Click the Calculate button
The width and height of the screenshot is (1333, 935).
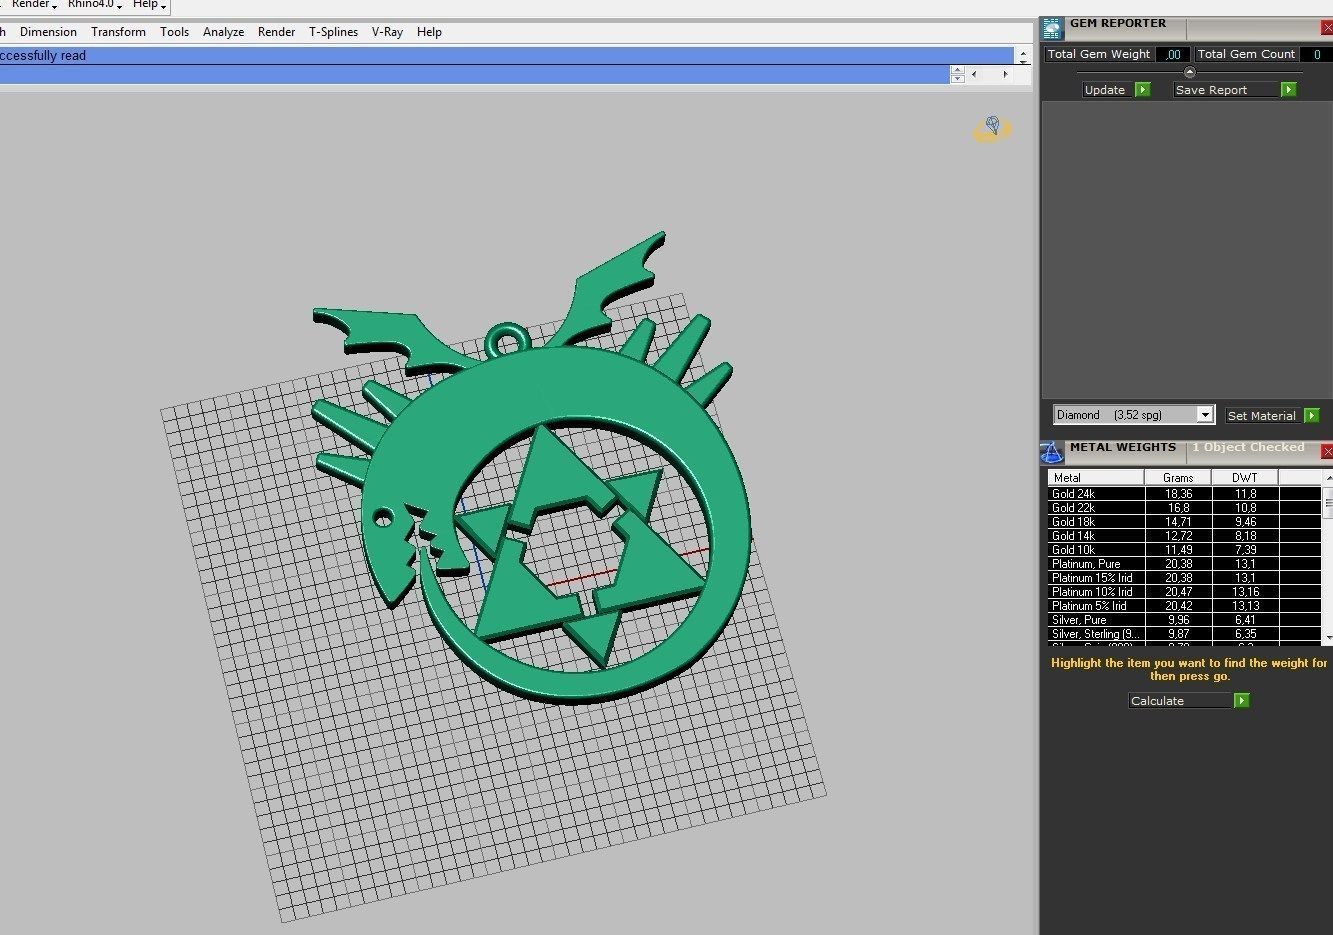coord(1180,701)
